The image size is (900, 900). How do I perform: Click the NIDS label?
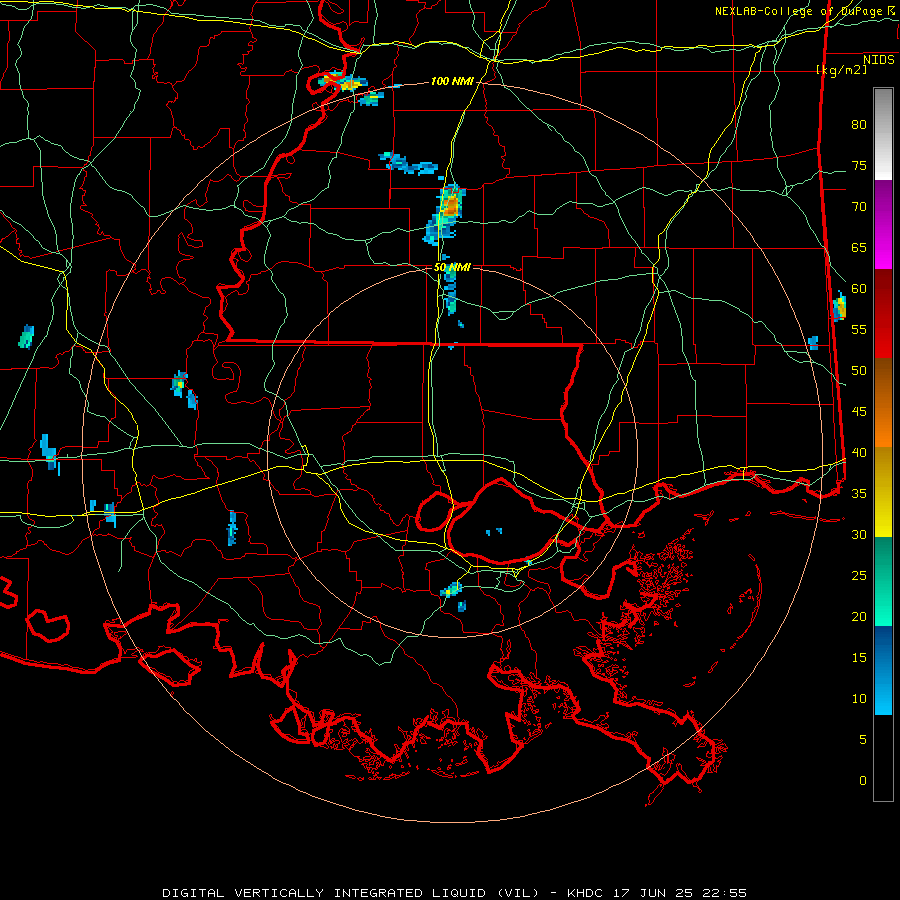[878, 60]
